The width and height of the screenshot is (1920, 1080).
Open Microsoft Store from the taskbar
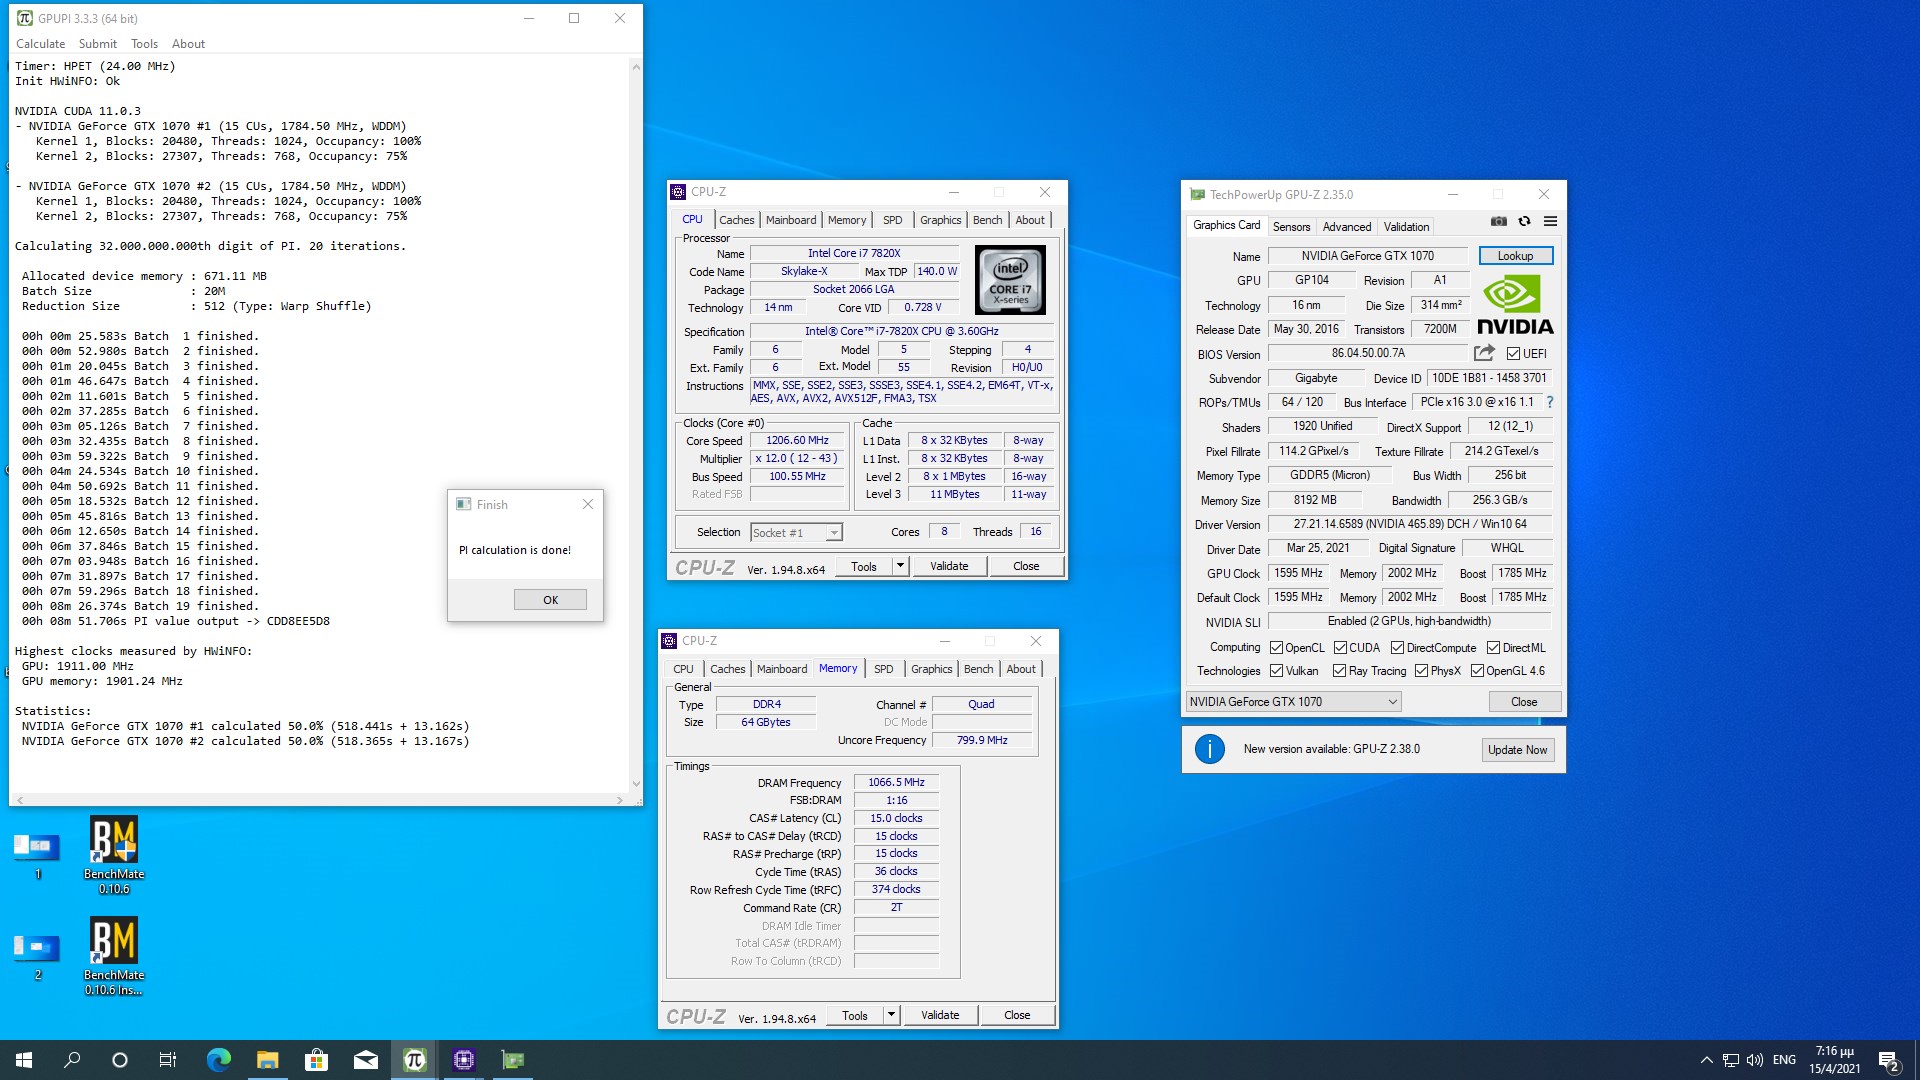[316, 1060]
